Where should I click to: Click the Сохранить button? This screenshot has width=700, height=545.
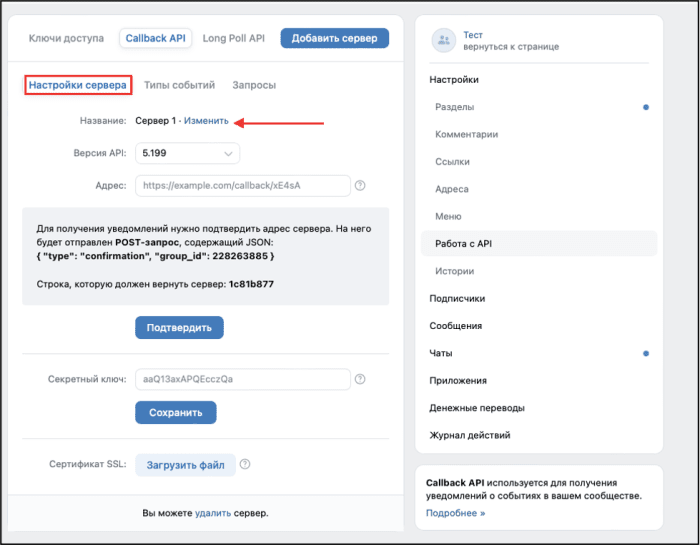[175, 412]
